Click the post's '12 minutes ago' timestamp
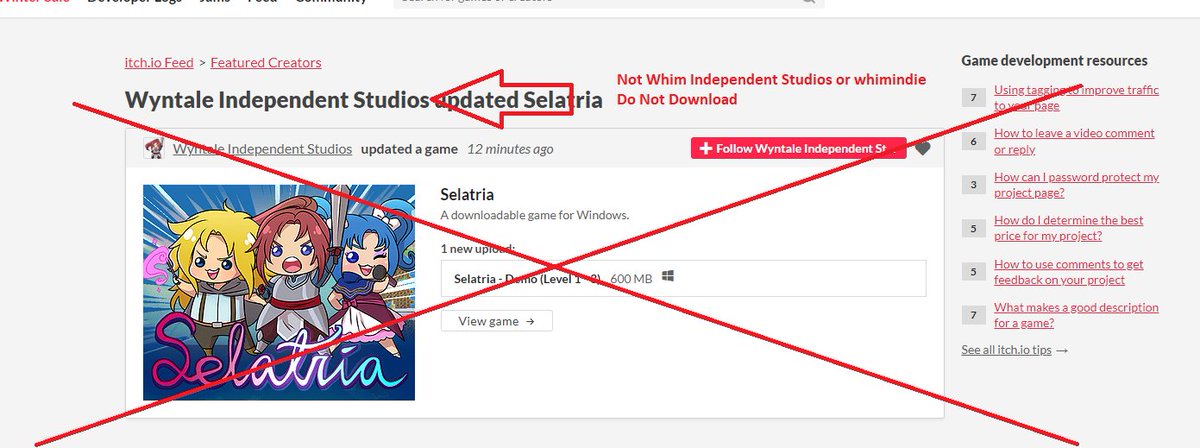Screen dimensions: 1200x448 pos(510,149)
